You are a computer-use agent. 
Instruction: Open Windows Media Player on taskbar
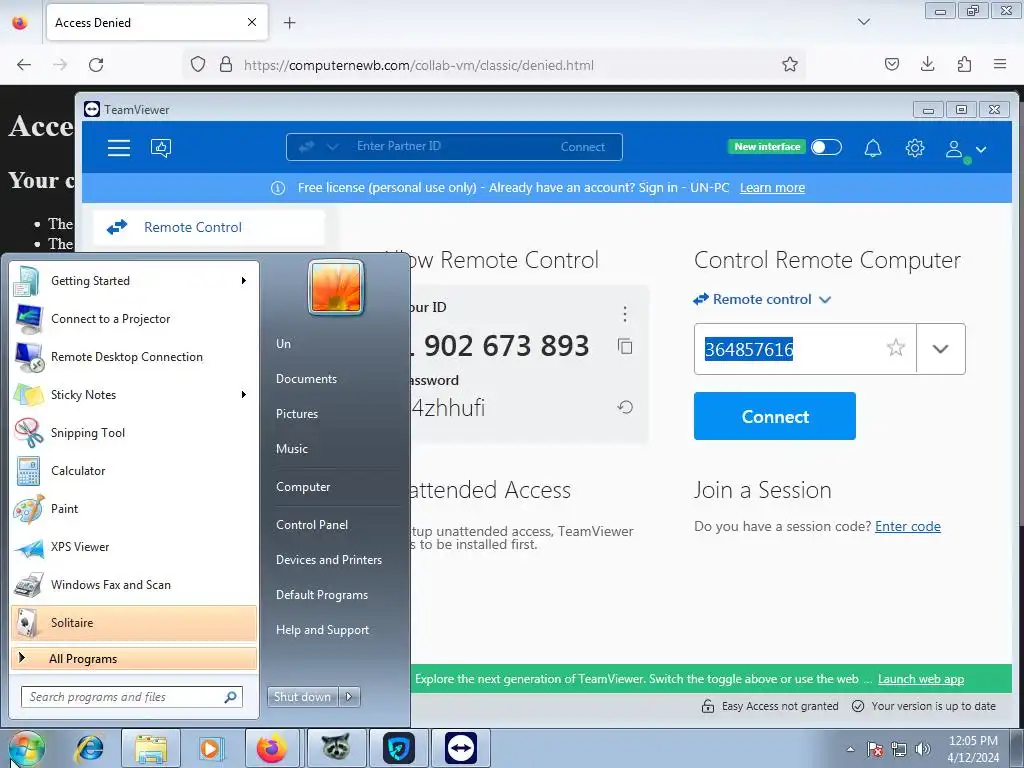[x=211, y=748]
